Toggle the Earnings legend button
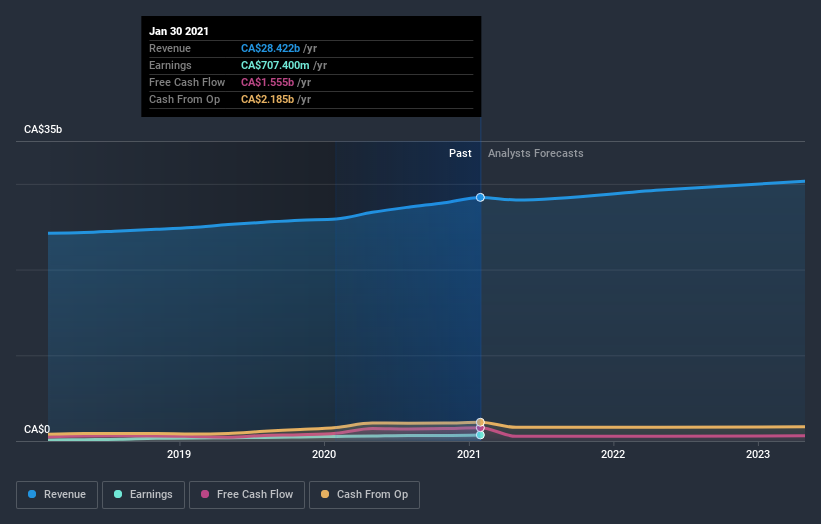Image resolution: width=821 pixels, height=524 pixels. coord(143,495)
